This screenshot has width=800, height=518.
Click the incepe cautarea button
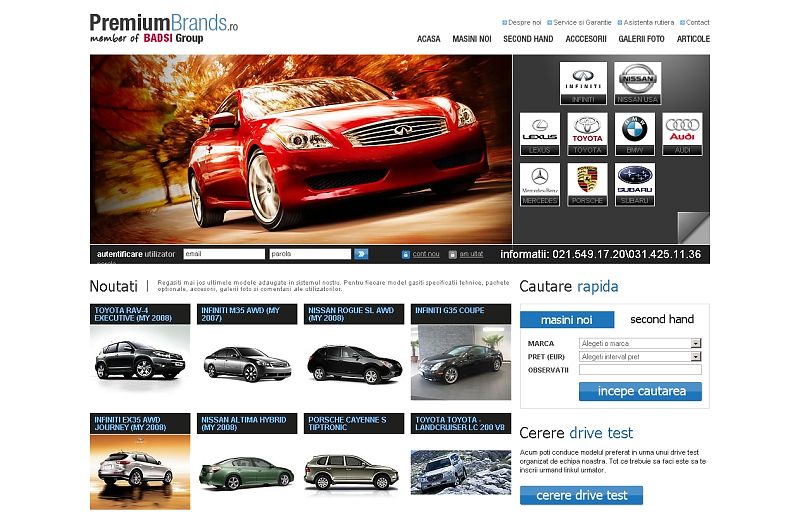pyautogui.click(x=640, y=391)
